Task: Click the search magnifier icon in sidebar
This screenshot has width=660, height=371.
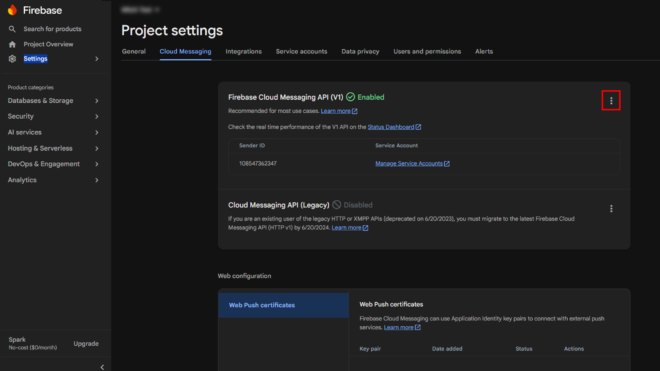Action: click(x=12, y=29)
